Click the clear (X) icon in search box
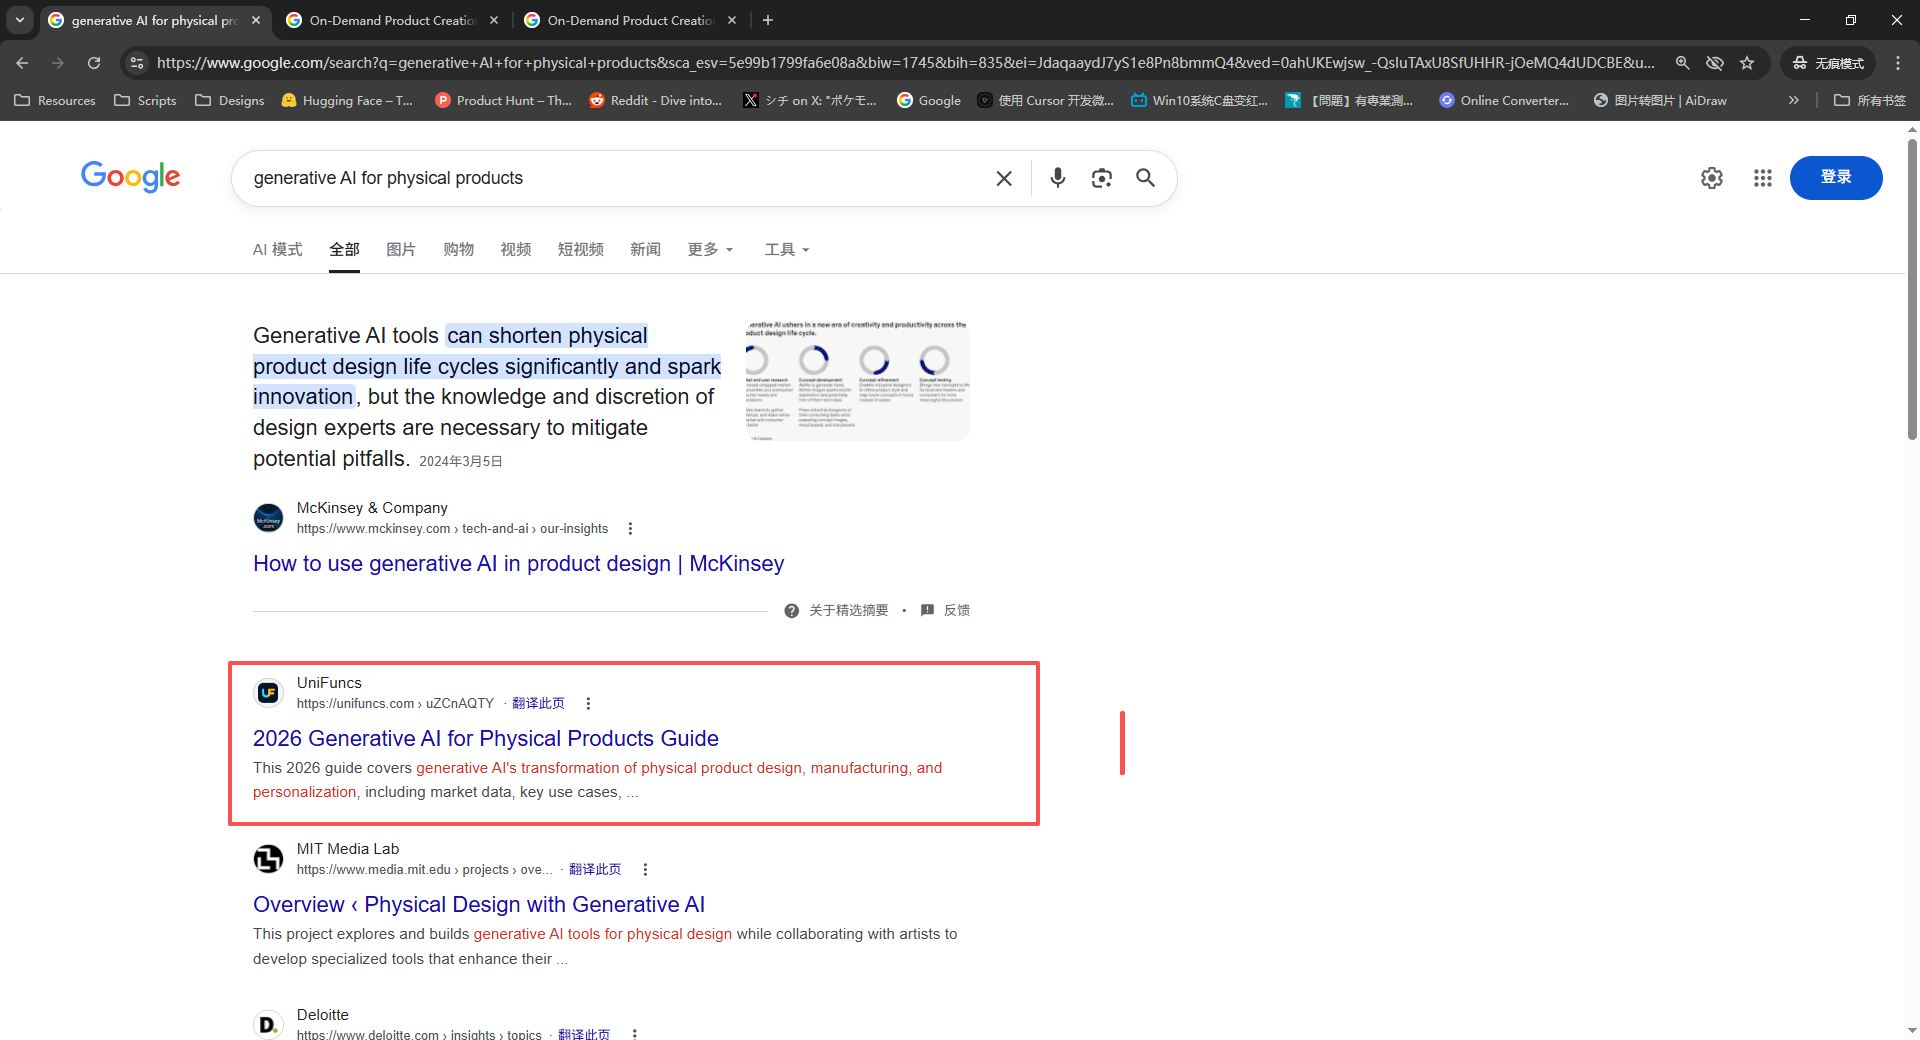This screenshot has height=1040, width=1920. 1004,178
